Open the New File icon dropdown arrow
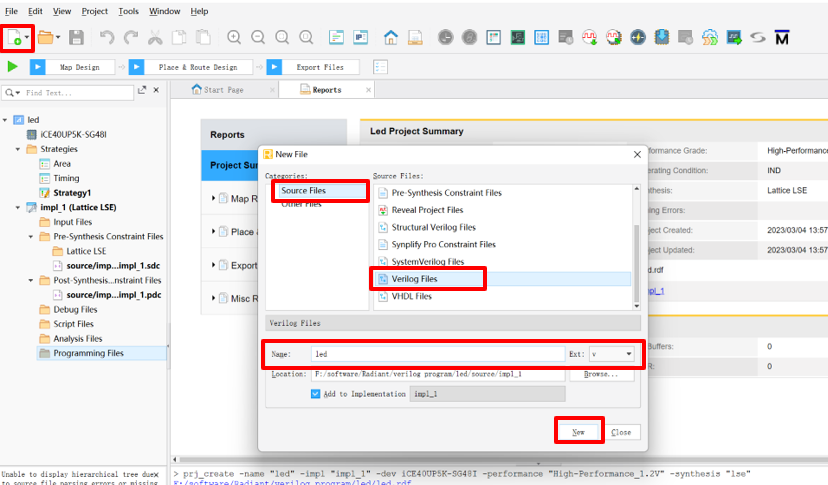The height and width of the screenshot is (485, 828). (x=26, y=38)
